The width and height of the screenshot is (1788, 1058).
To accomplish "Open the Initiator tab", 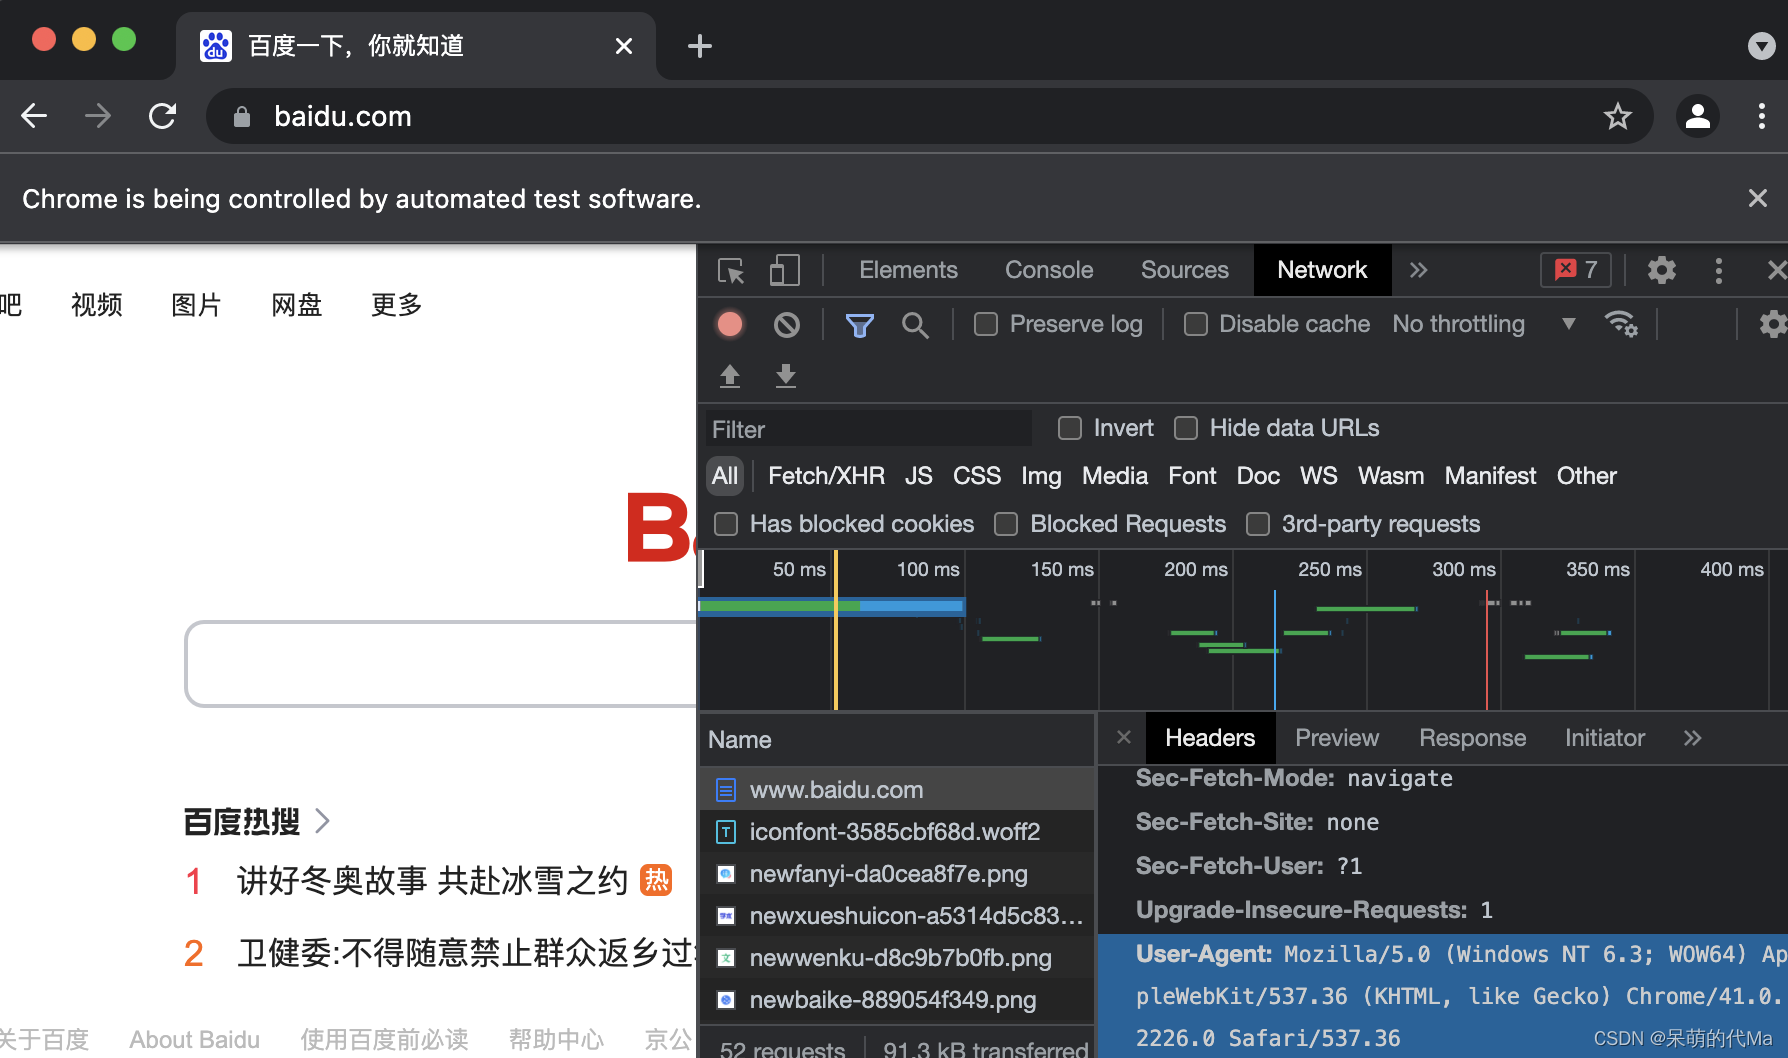I will (1605, 738).
